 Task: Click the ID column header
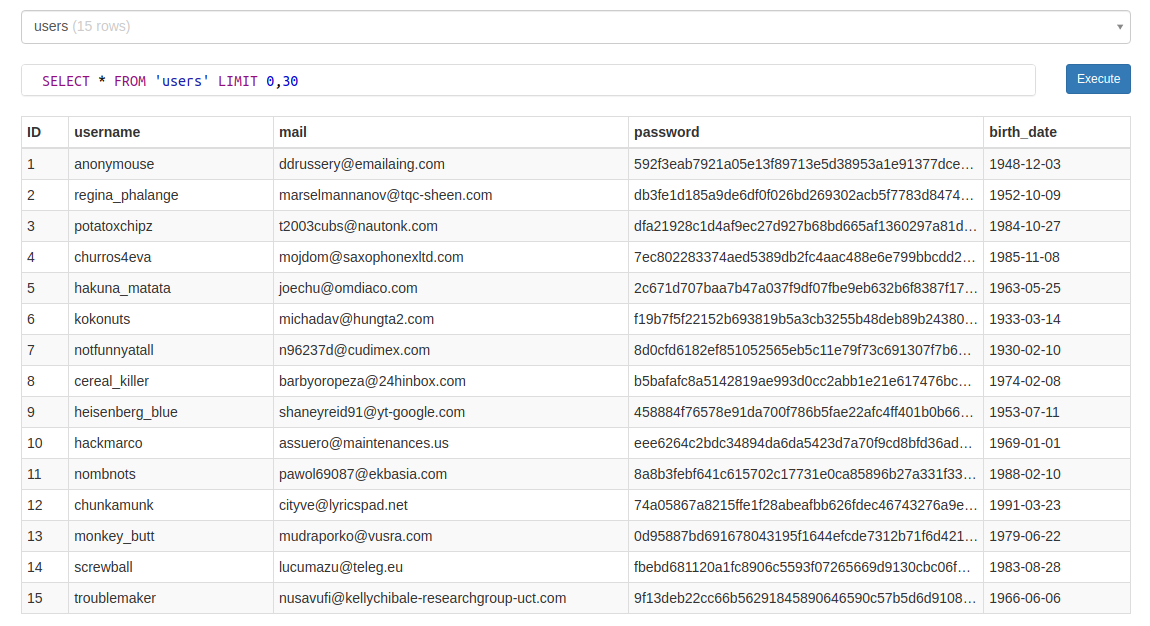(34, 132)
